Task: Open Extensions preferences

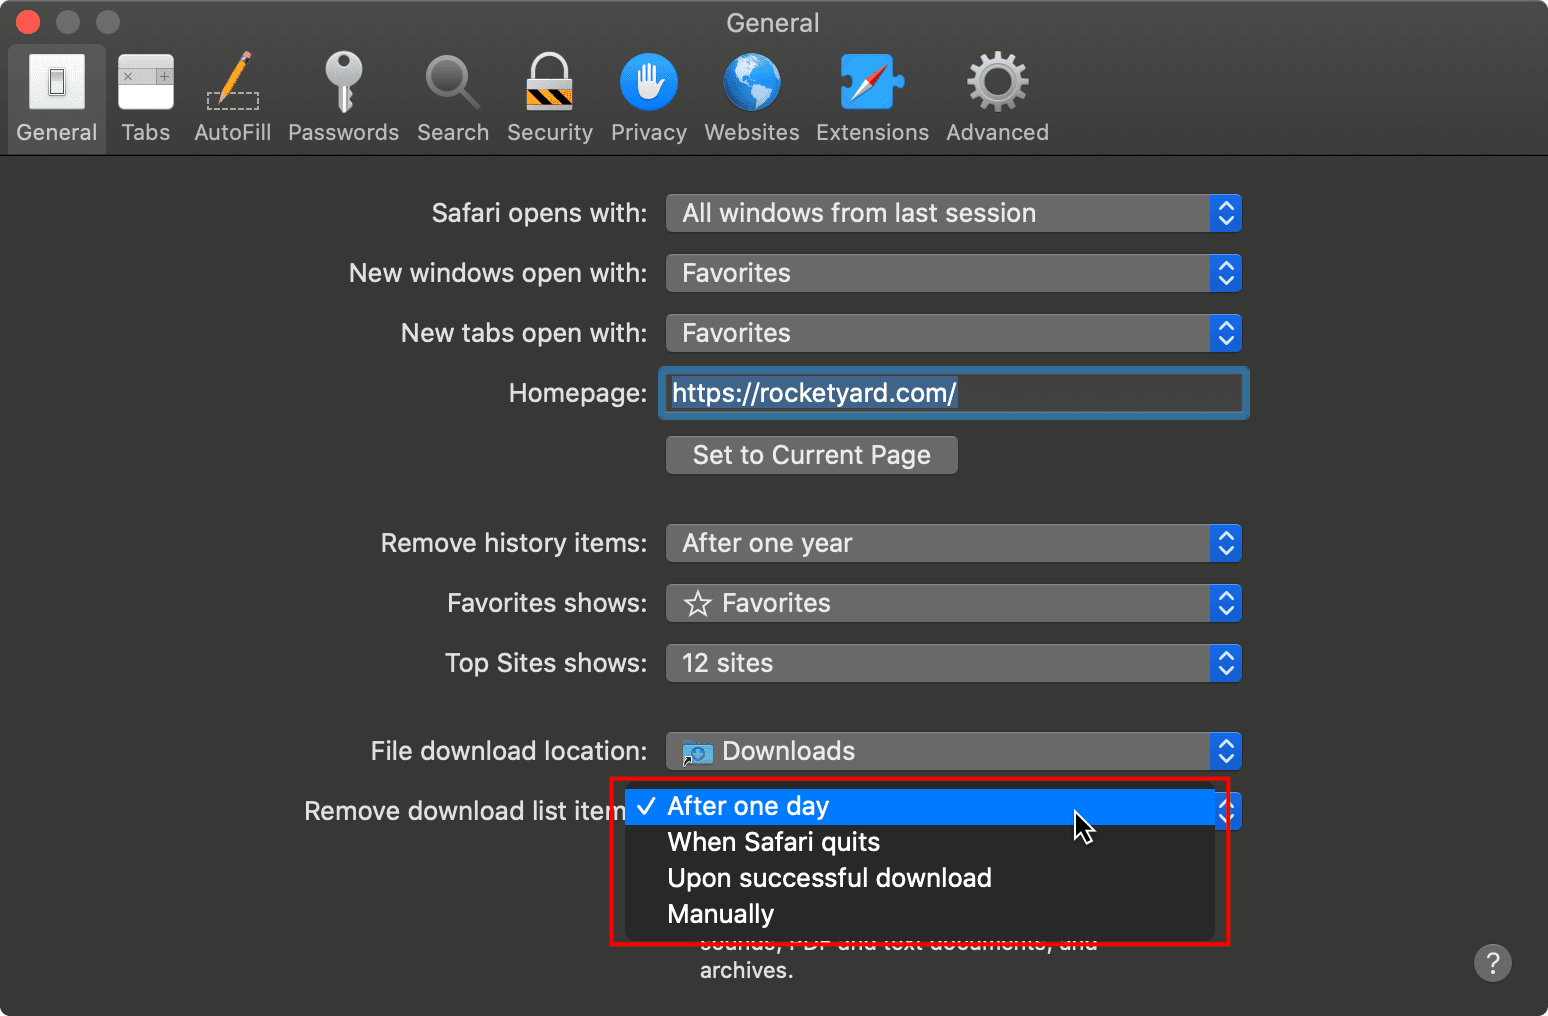Action: [x=872, y=98]
